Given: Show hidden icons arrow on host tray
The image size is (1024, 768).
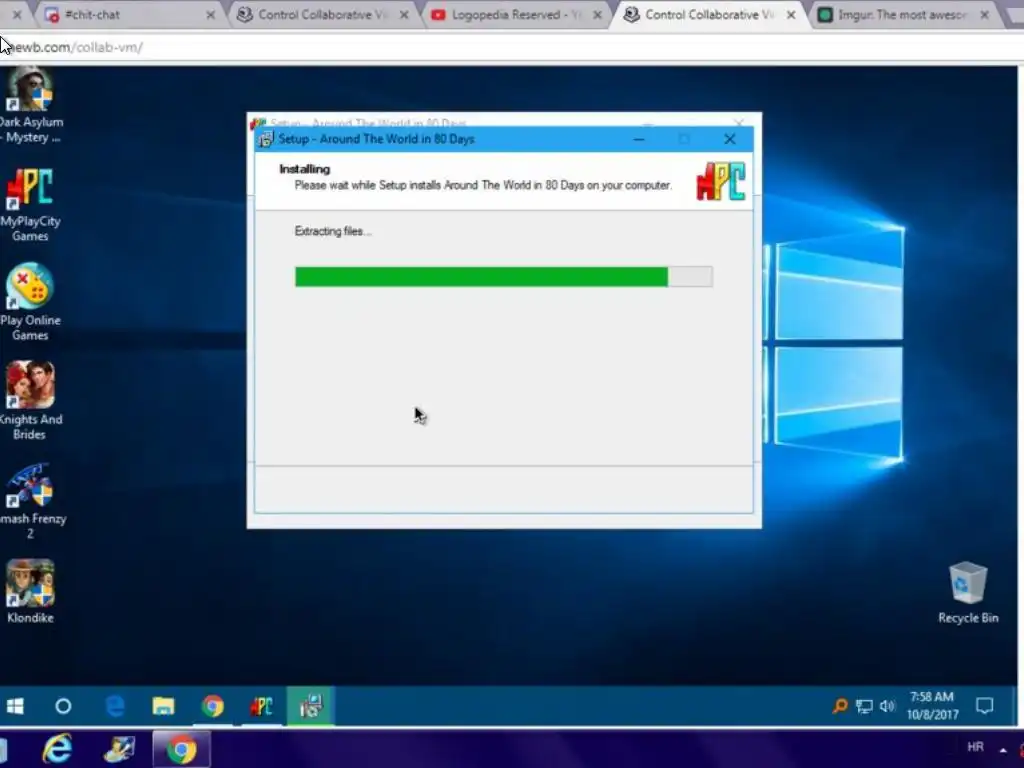Looking at the screenshot, I should pyautogui.click(x=1003, y=749).
